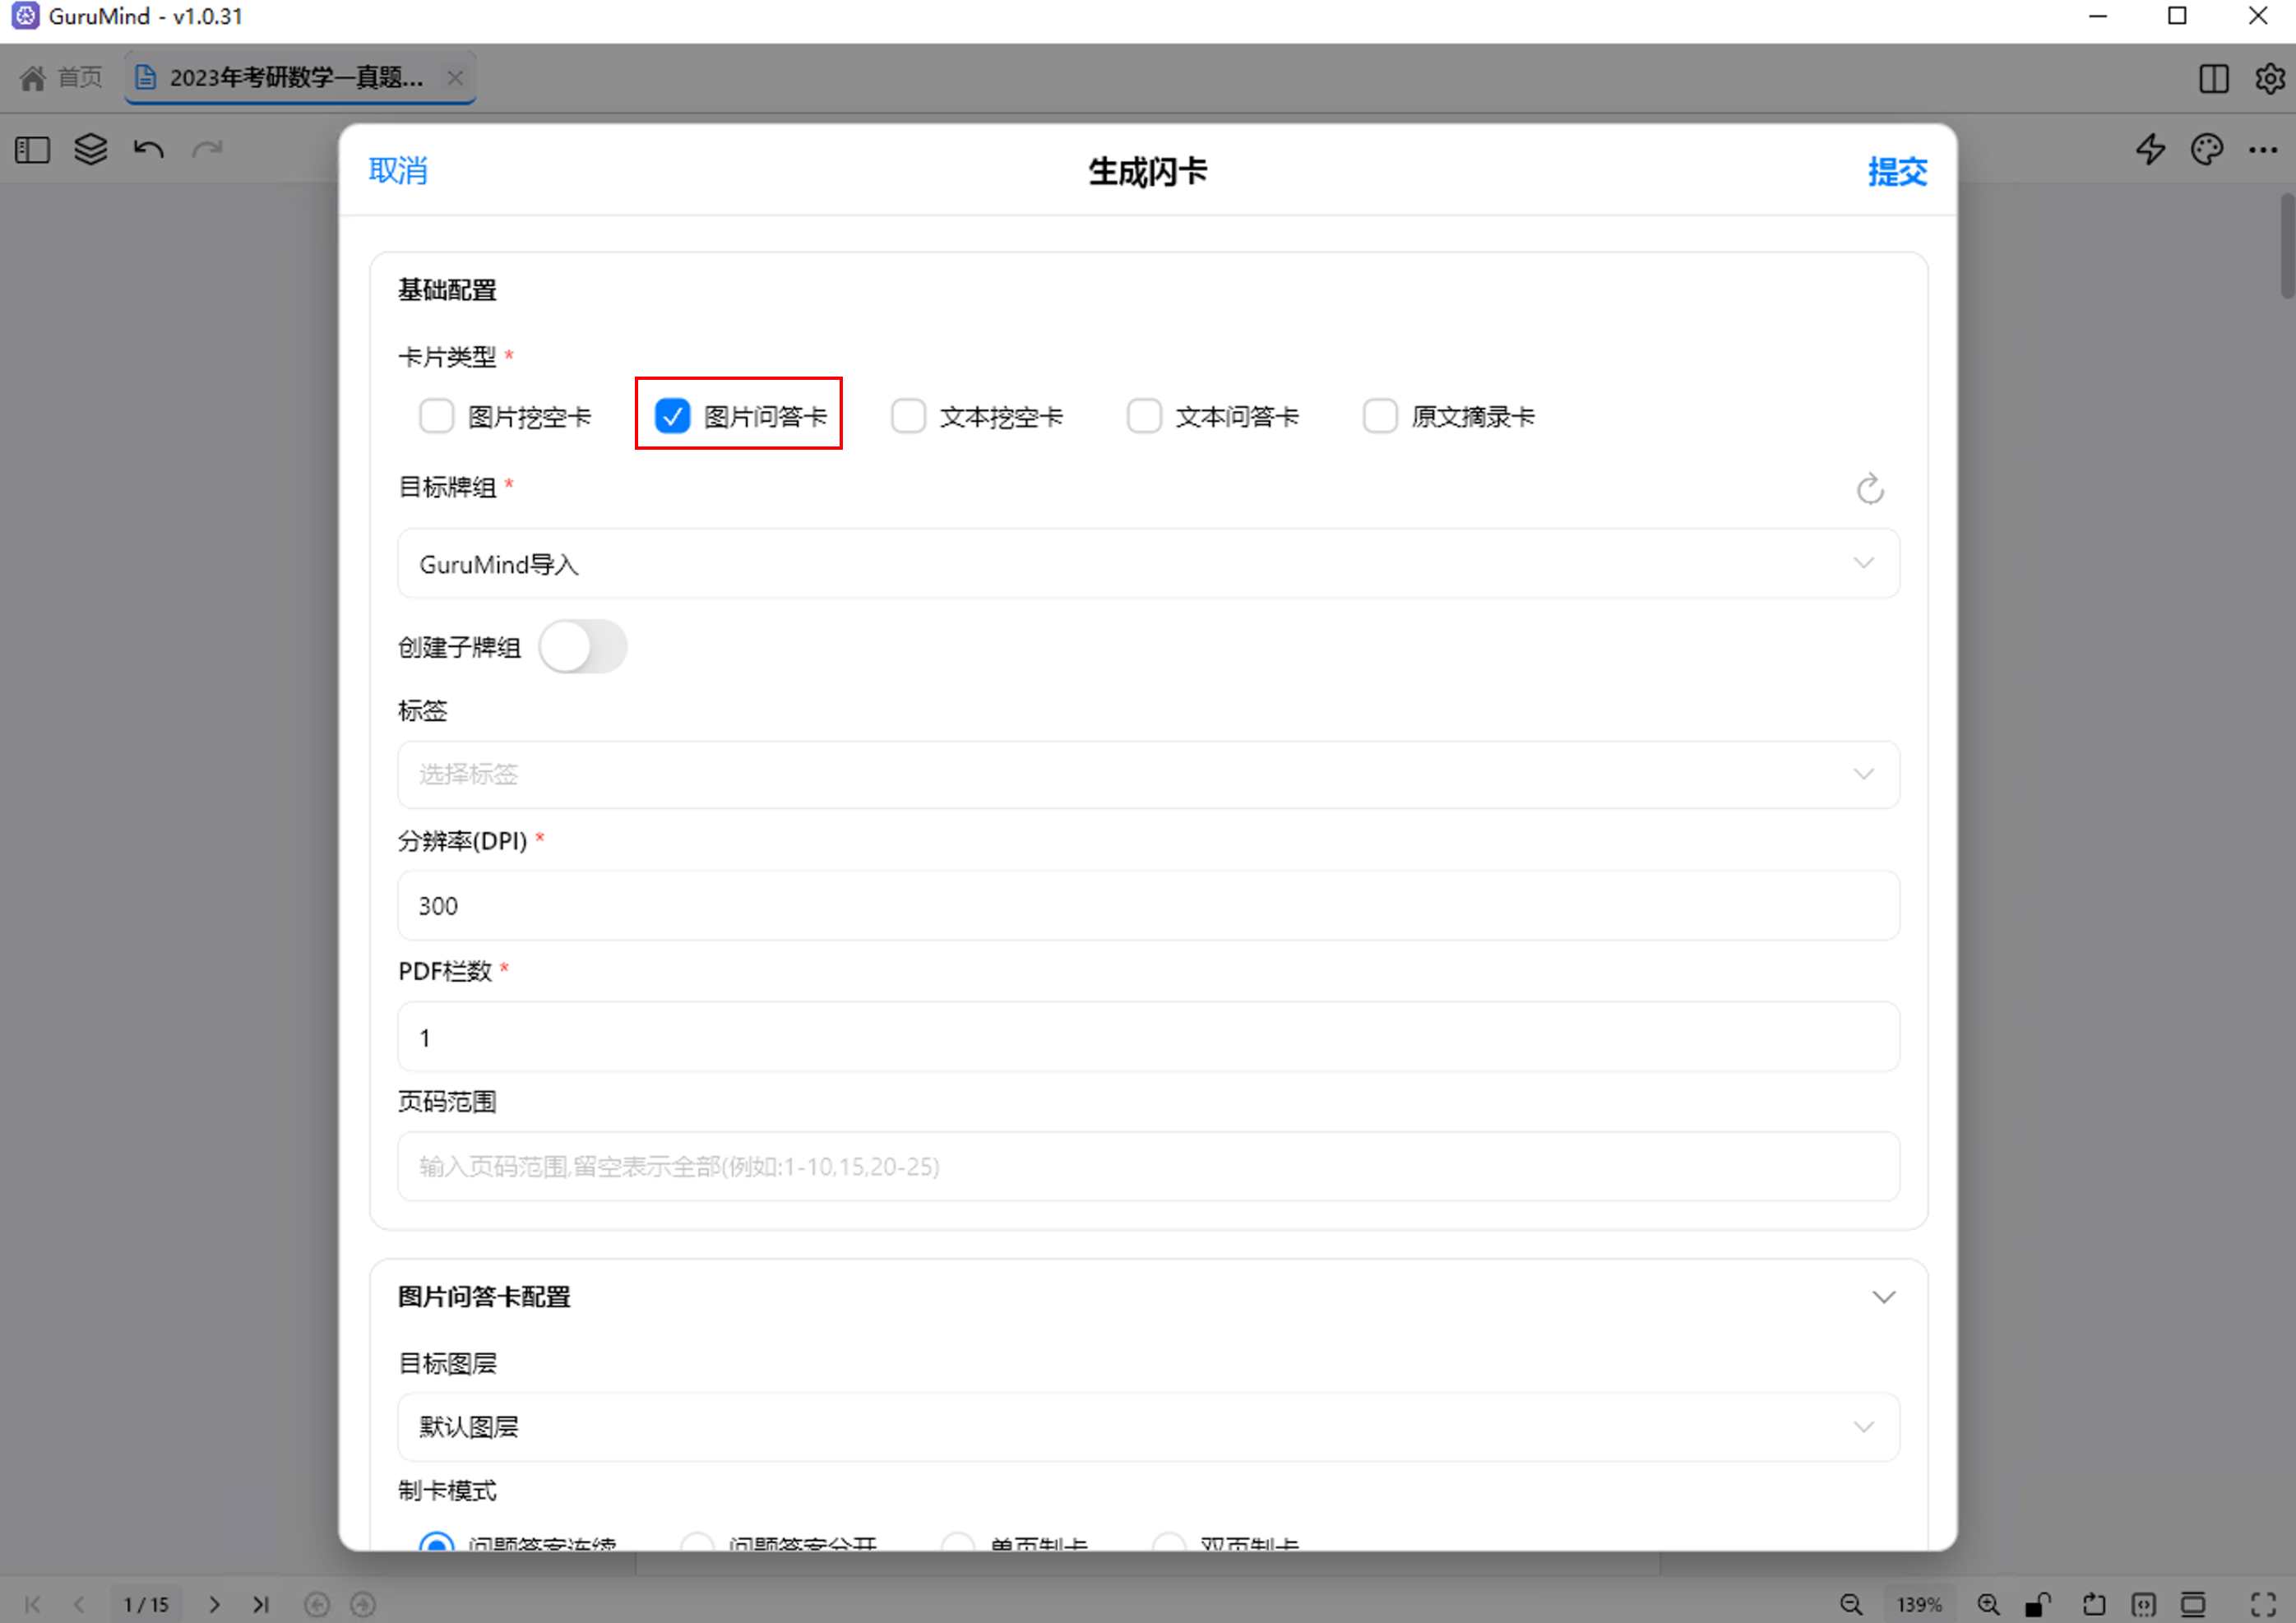2296x1623 pixels.
Task: Go to previous page arrow
Action: tap(78, 1604)
